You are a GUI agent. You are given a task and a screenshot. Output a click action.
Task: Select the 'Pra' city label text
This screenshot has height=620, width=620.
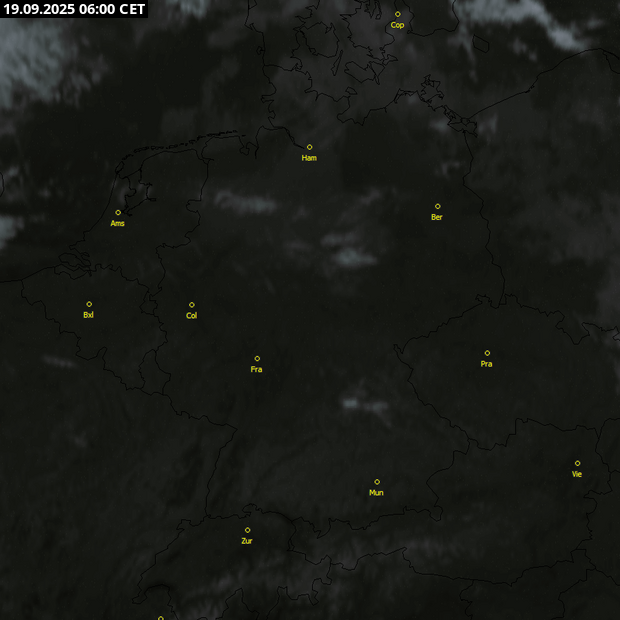click(486, 364)
